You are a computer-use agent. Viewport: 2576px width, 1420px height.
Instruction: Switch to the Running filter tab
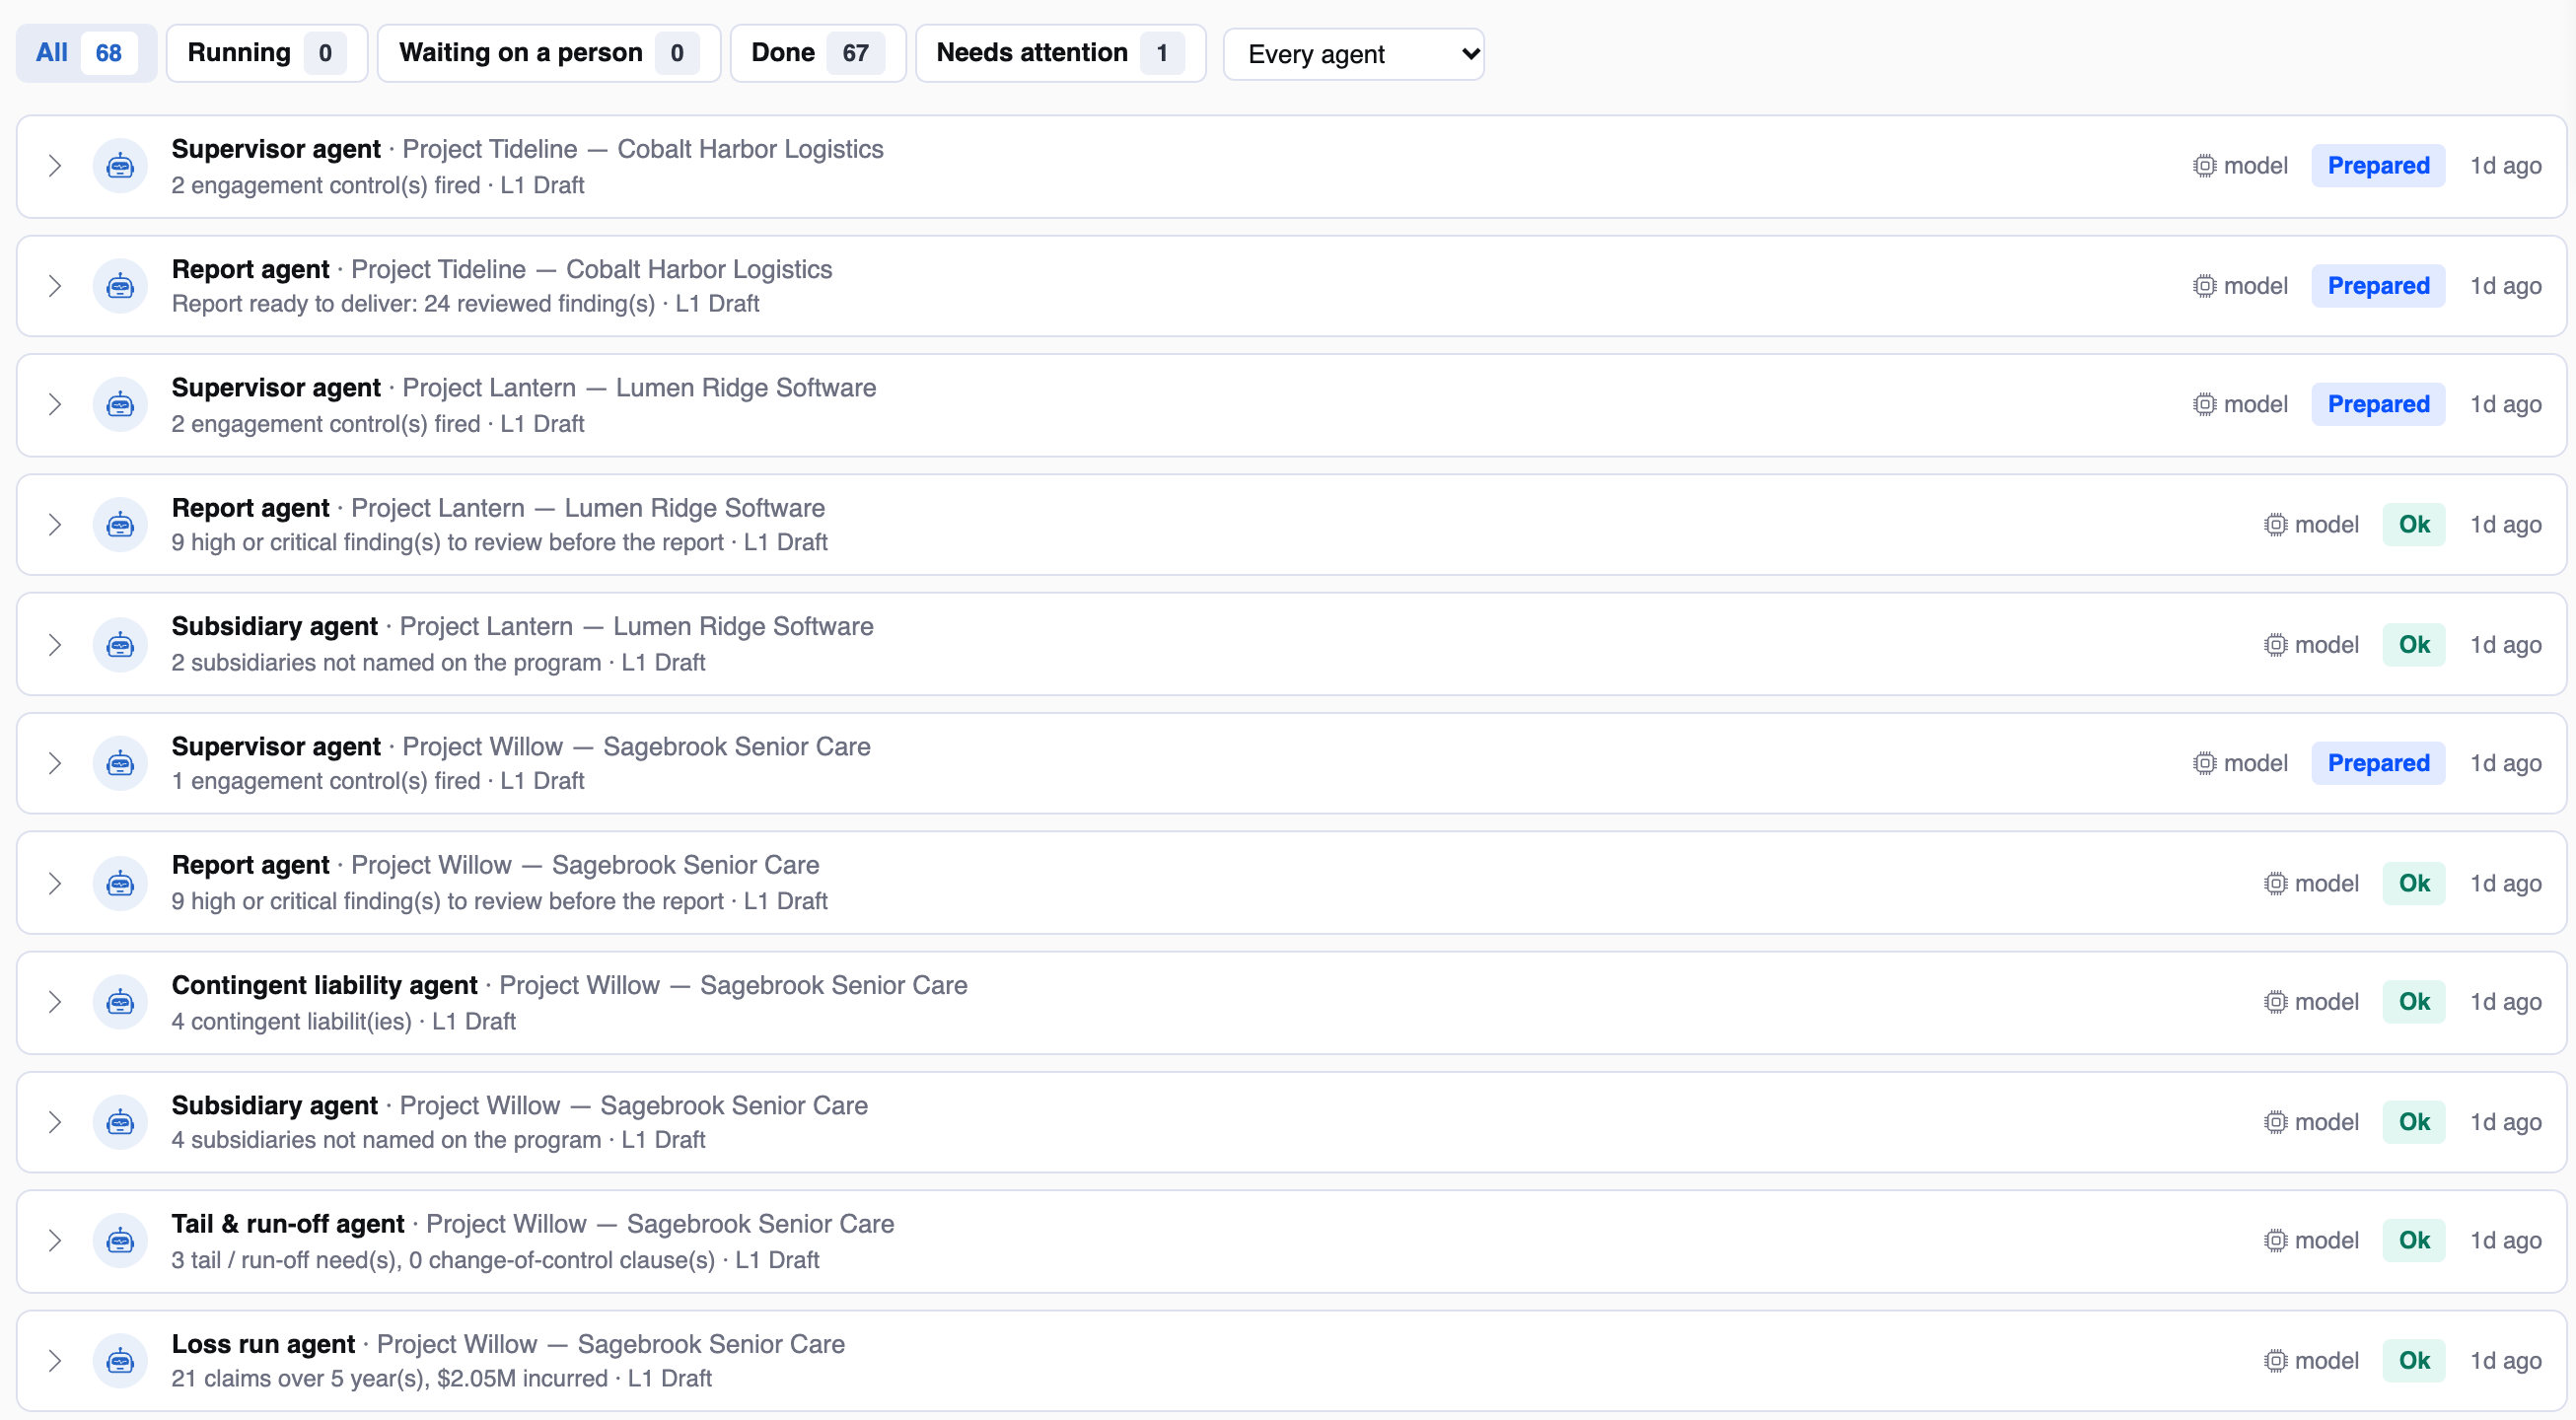tap(267, 53)
